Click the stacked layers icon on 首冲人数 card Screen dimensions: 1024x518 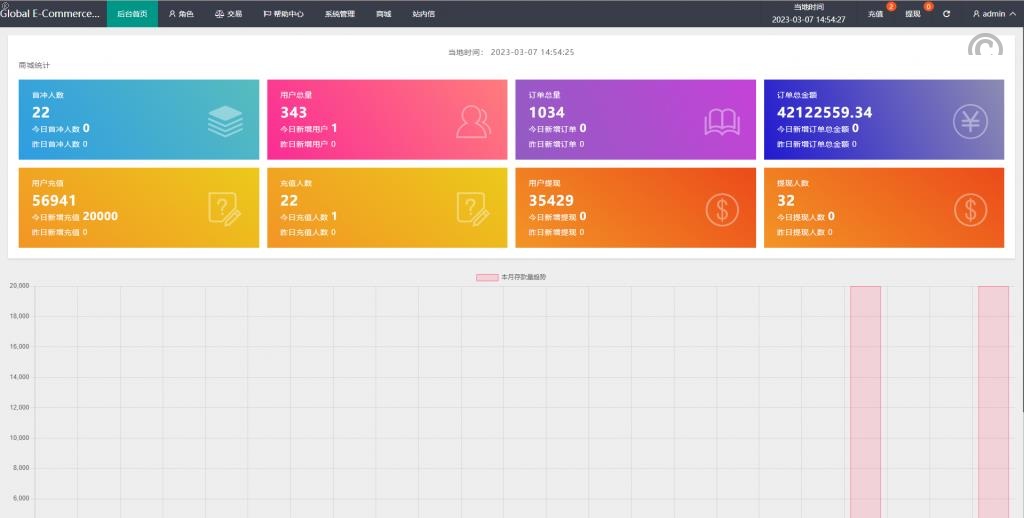tap(225, 121)
